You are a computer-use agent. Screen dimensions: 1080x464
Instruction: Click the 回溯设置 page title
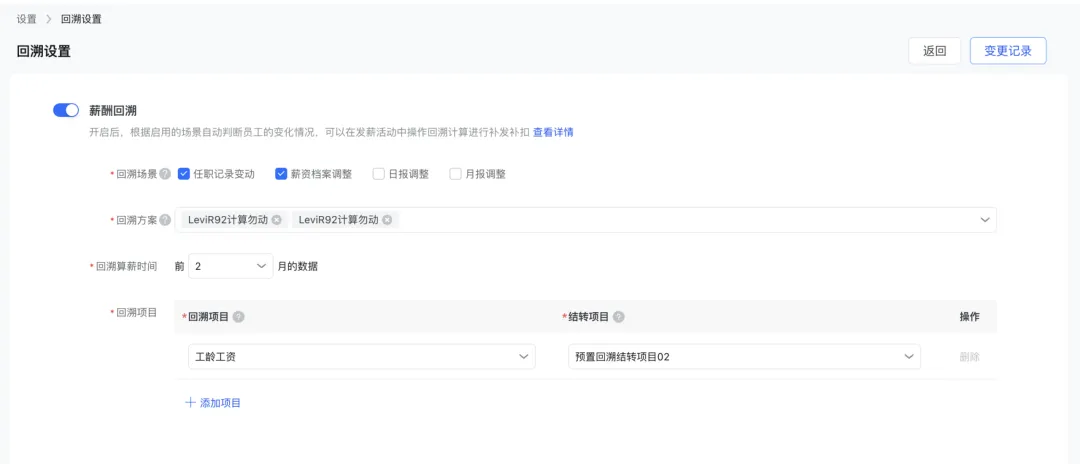point(43,51)
